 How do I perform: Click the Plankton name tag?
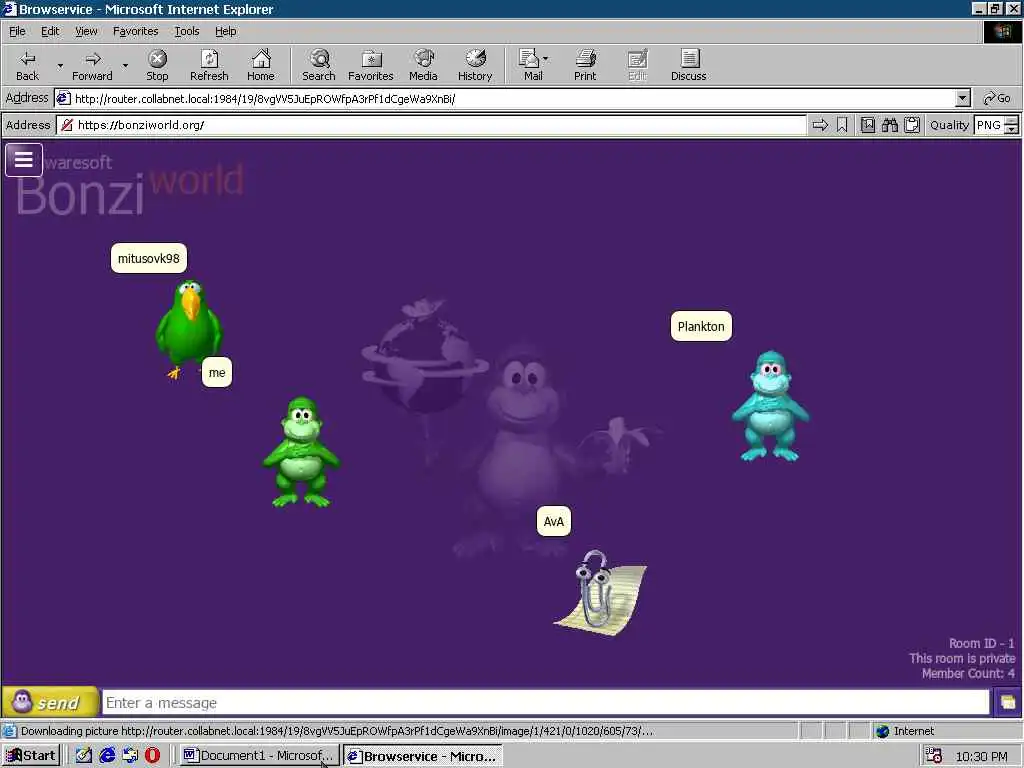(701, 326)
